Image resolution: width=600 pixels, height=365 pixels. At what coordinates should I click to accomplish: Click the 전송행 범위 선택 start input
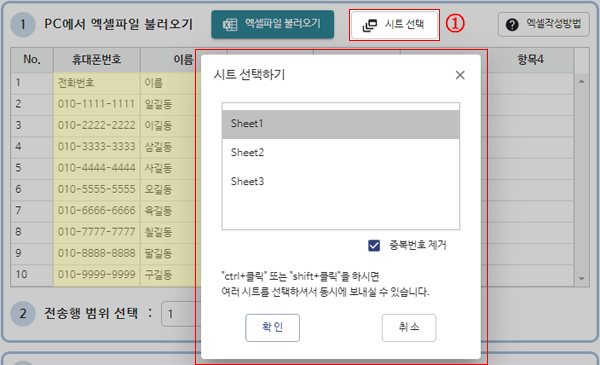pyautogui.click(x=181, y=314)
